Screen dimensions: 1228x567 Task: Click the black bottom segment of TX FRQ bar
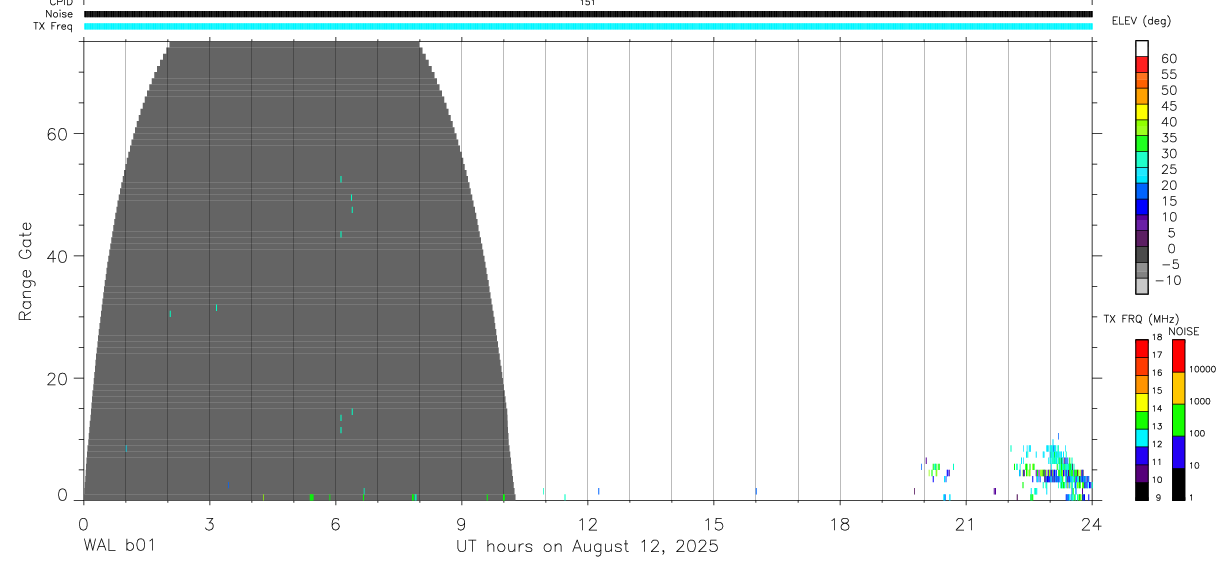pyautogui.click(x=1142, y=491)
